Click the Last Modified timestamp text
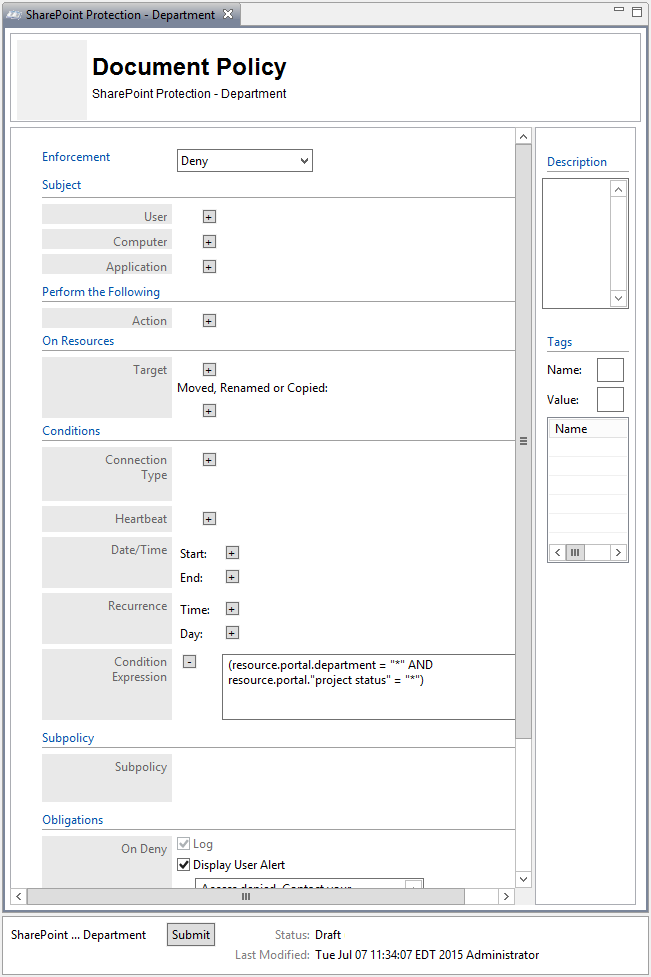 [x=427, y=955]
